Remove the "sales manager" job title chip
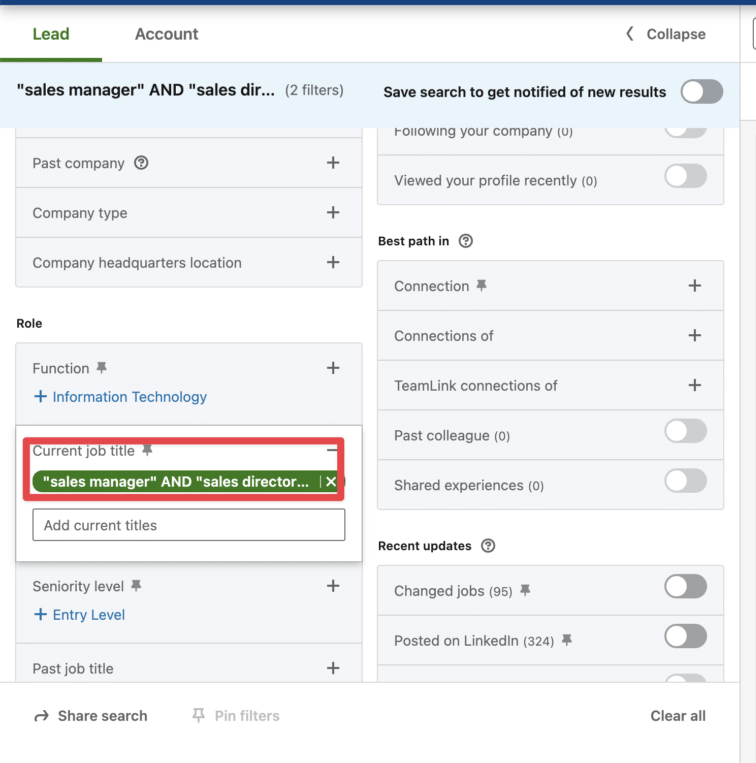Image resolution: width=756 pixels, height=763 pixels. (x=331, y=482)
